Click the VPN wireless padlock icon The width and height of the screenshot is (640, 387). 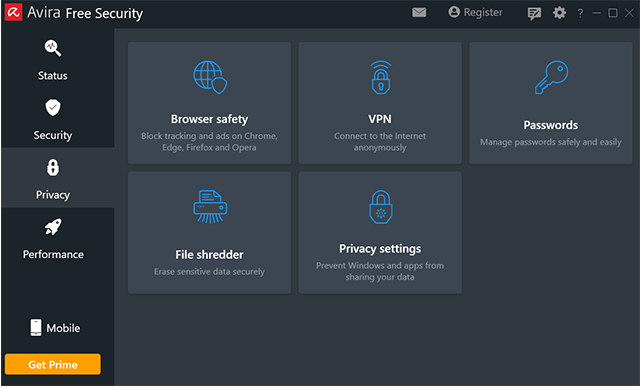click(x=380, y=77)
